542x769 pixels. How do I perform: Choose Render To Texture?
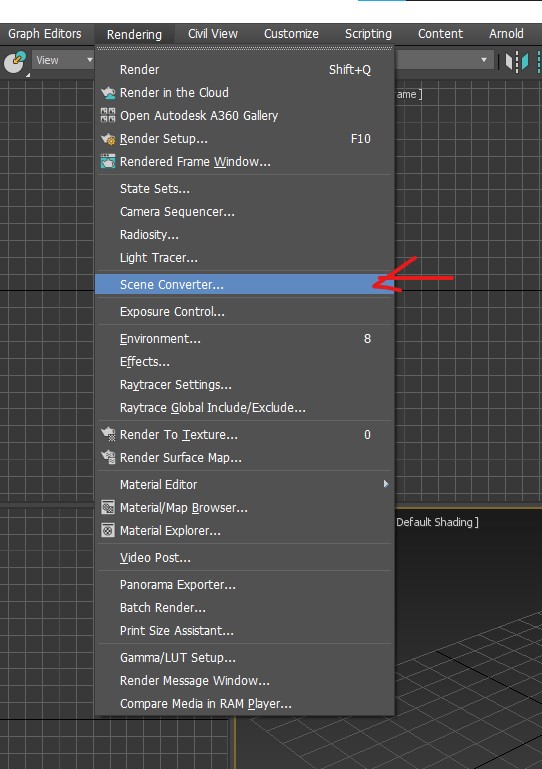click(245, 435)
